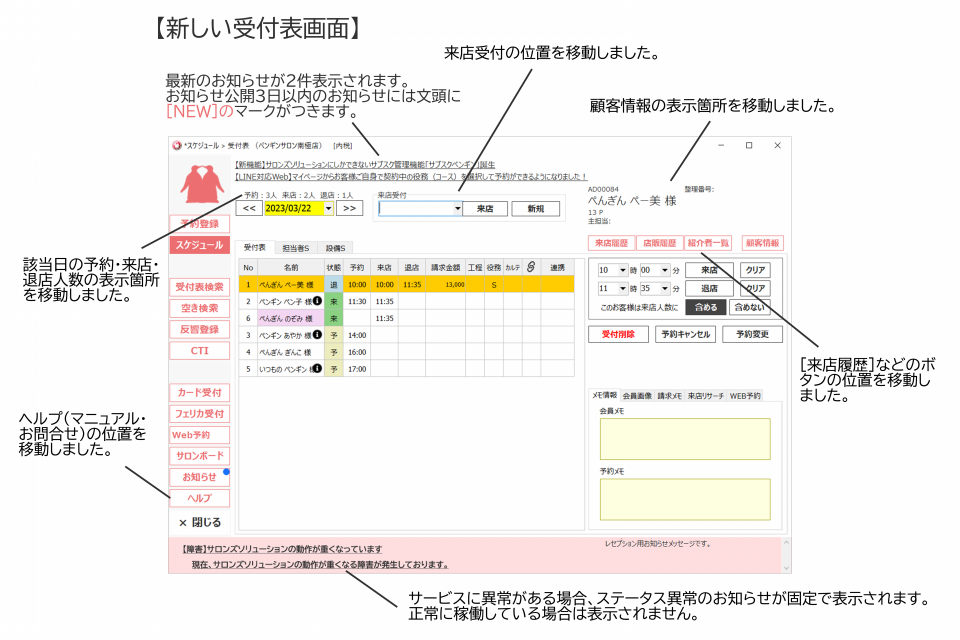Click クリア beside the 来店 time
Image resolution: width=960 pixels, height=640 pixels.
(x=755, y=270)
